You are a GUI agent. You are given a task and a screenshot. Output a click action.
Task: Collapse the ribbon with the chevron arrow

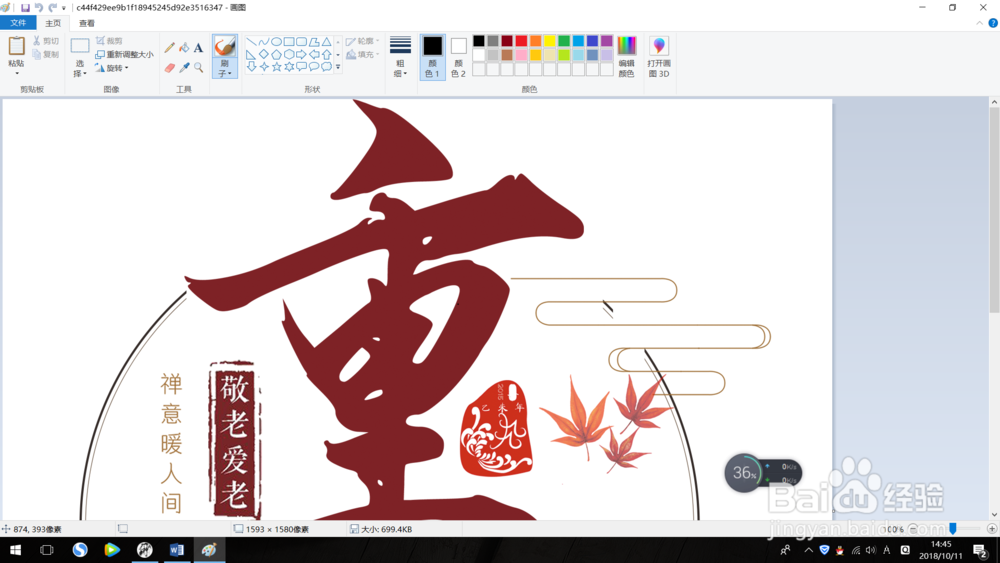coord(980,23)
